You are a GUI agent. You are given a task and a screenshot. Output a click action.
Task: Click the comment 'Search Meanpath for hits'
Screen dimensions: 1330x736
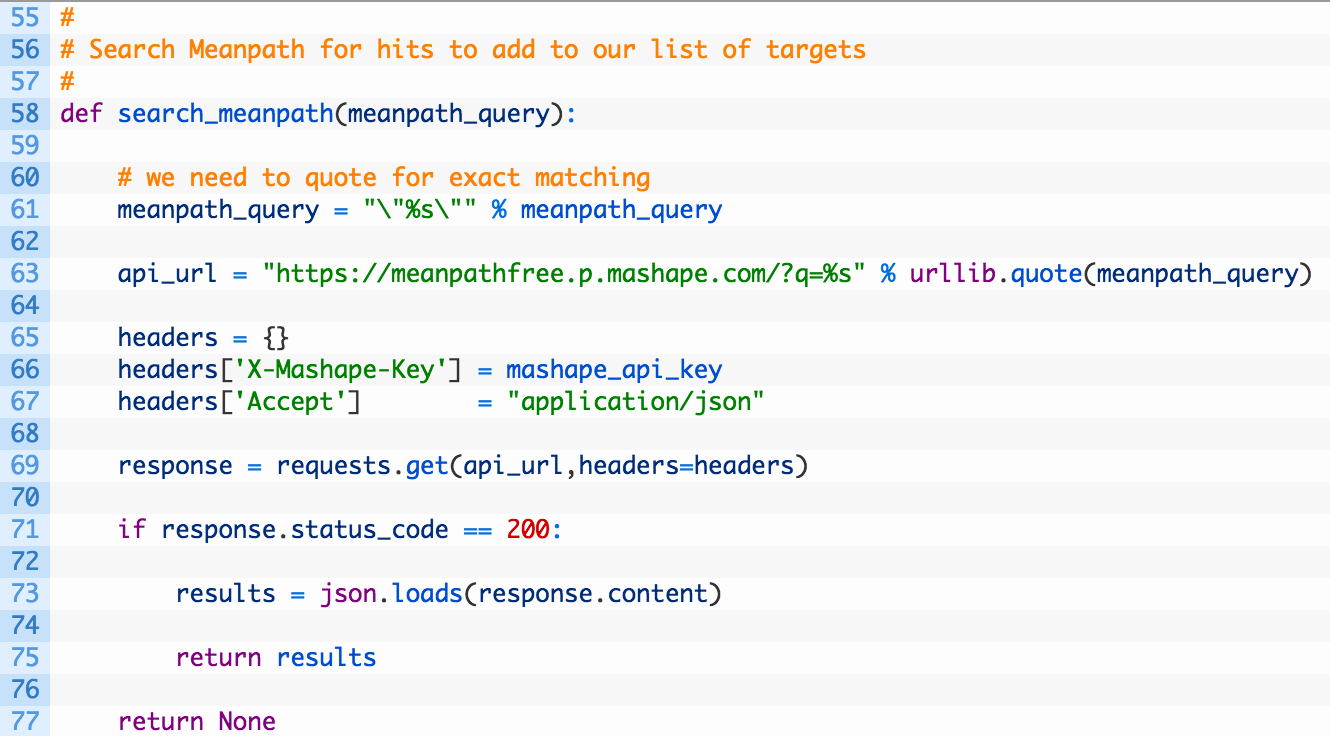coord(262,49)
